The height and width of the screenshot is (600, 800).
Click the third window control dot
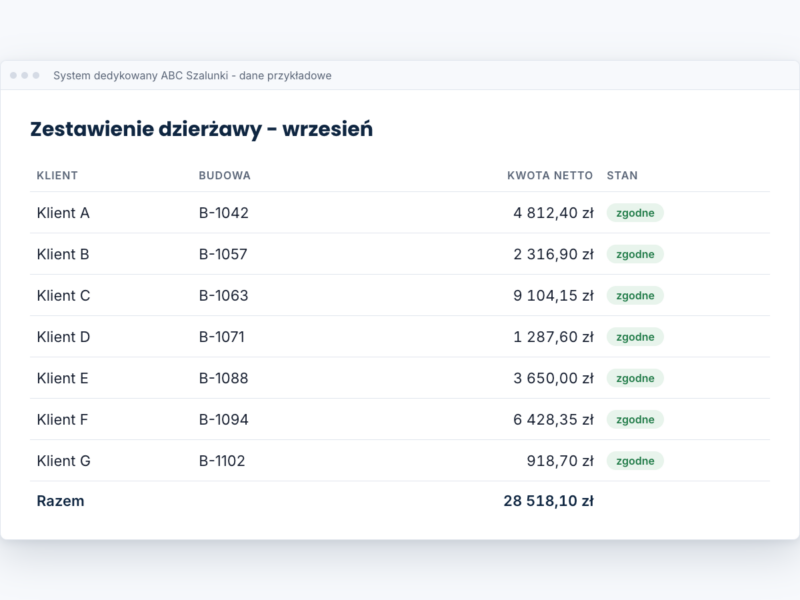[36, 76]
